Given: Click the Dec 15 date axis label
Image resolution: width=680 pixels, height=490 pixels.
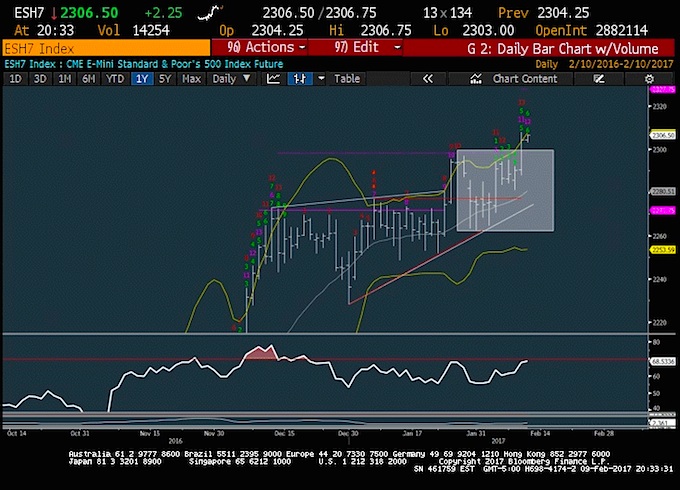Looking at the screenshot, I should click(x=284, y=433).
